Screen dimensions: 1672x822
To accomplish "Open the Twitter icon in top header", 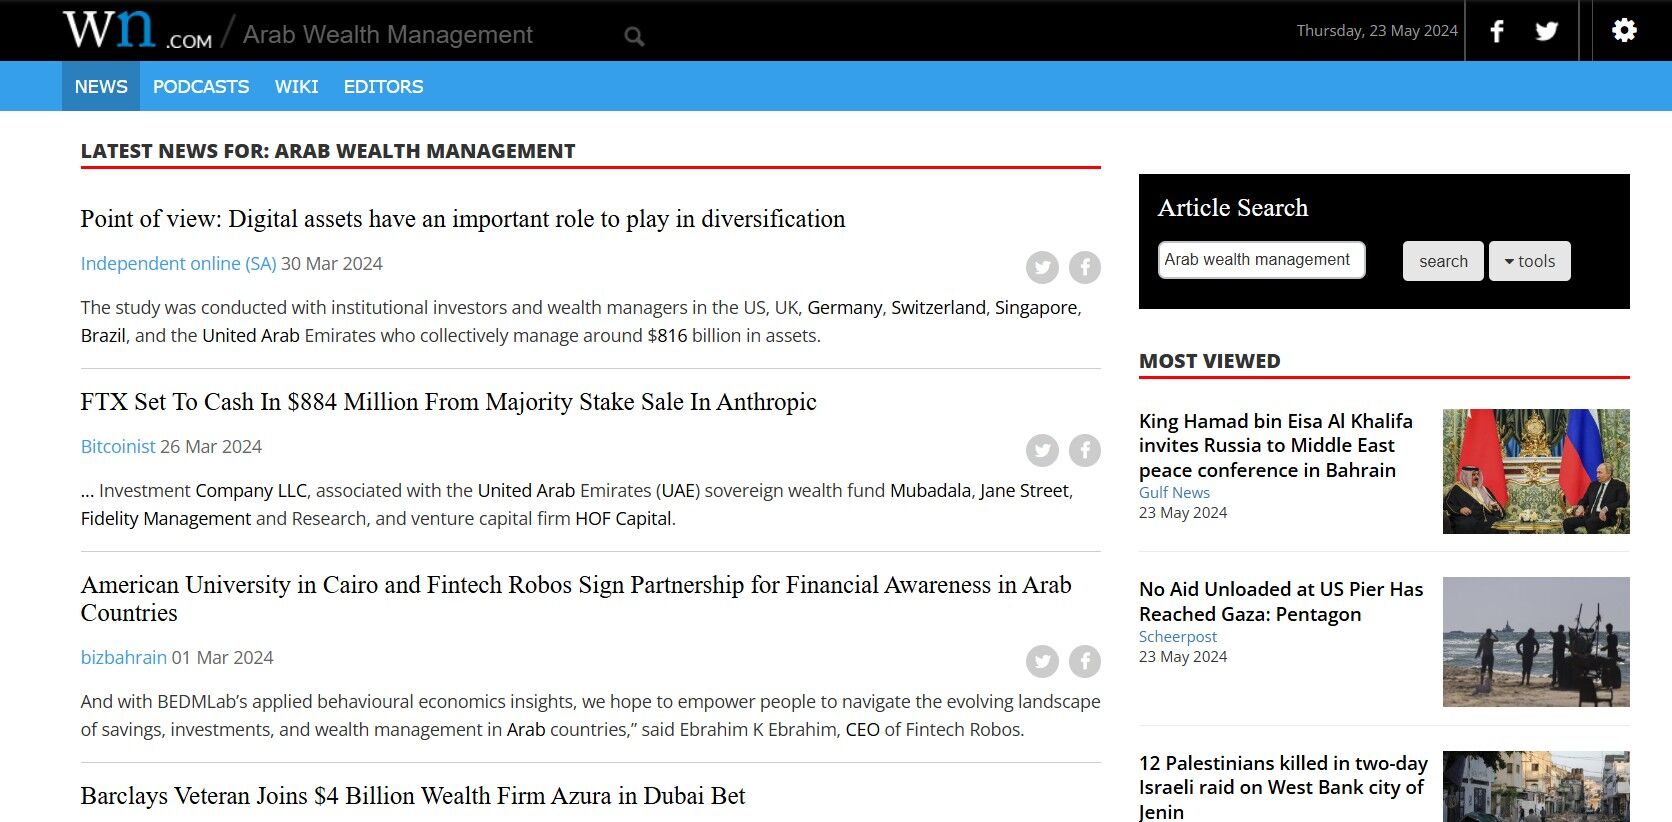I will [1546, 31].
